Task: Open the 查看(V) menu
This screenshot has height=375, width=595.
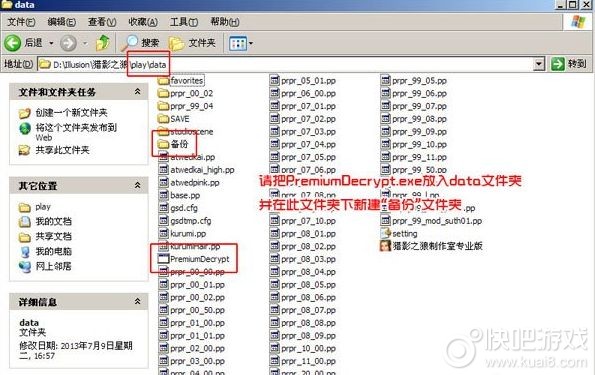Action: pos(102,22)
